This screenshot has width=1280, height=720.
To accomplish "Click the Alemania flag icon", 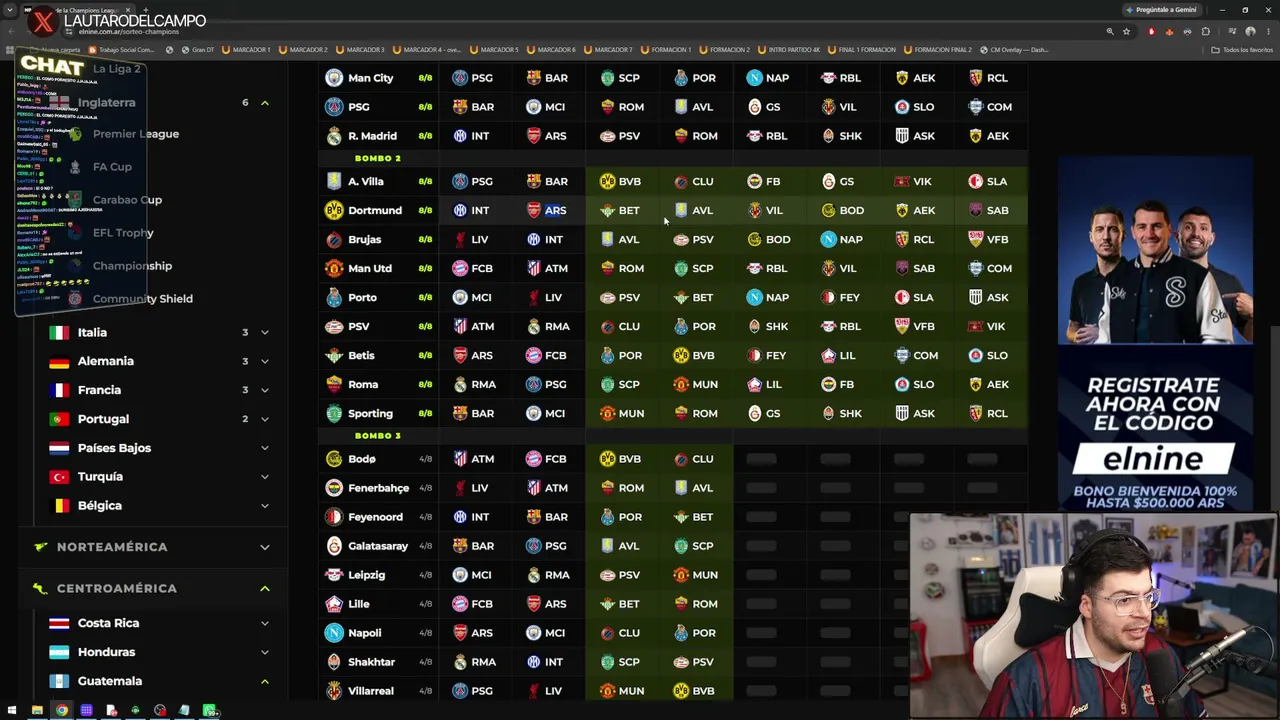I will tap(59, 361).
